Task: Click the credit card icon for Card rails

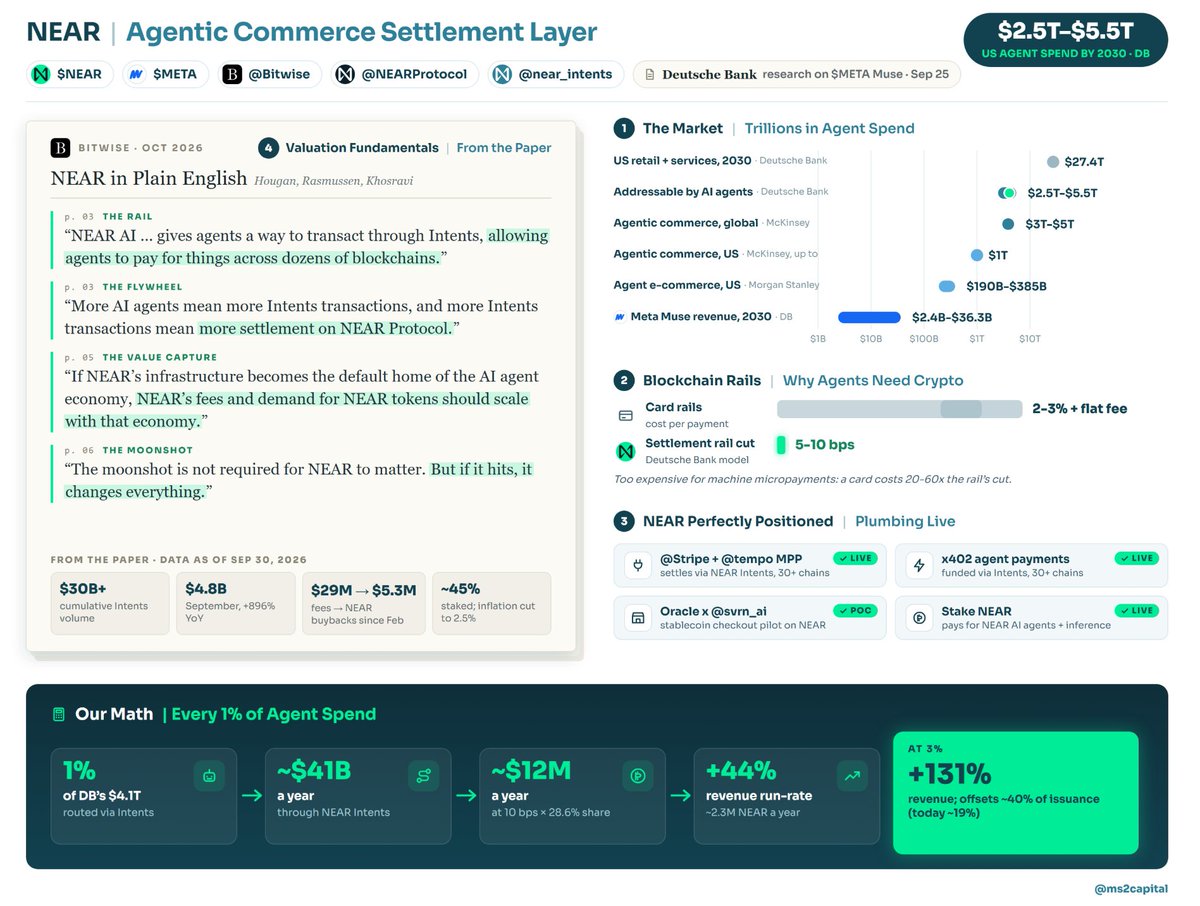Action: (x=626, y=415)
